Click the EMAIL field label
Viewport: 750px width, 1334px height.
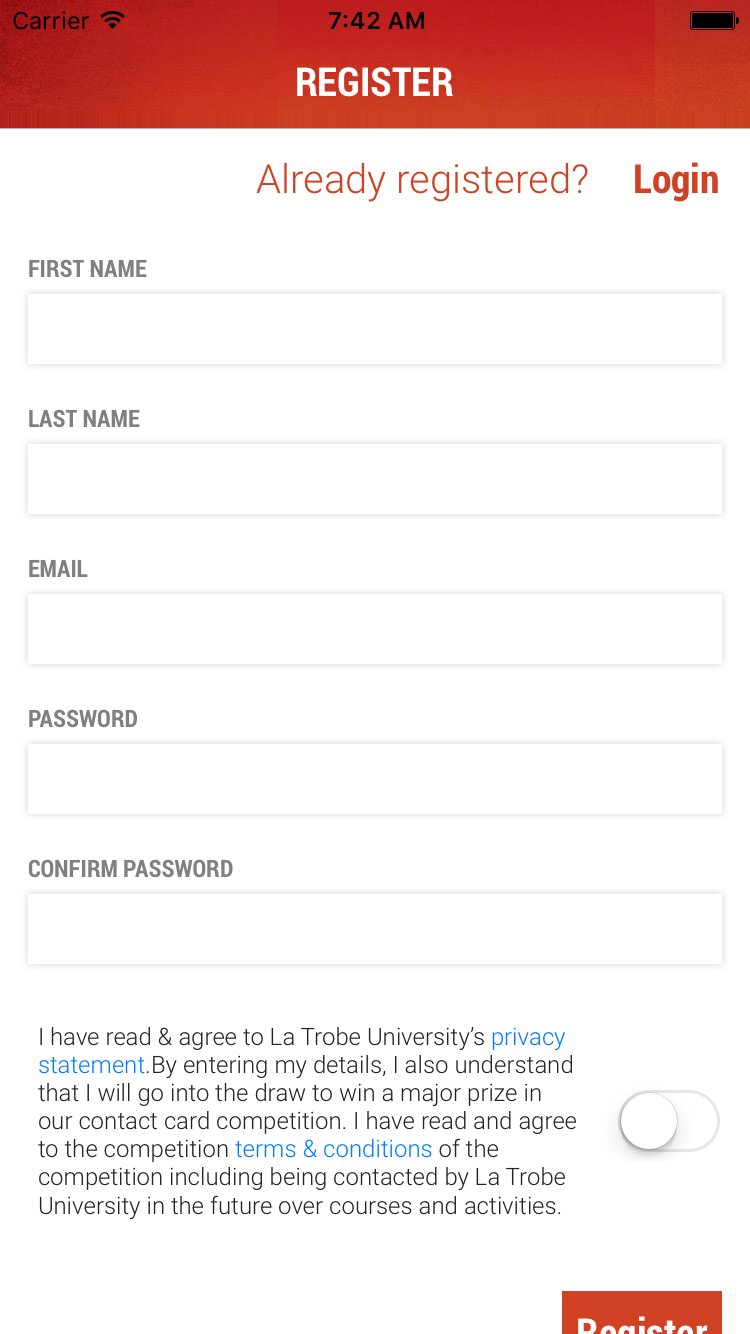[x=57, y=568]
